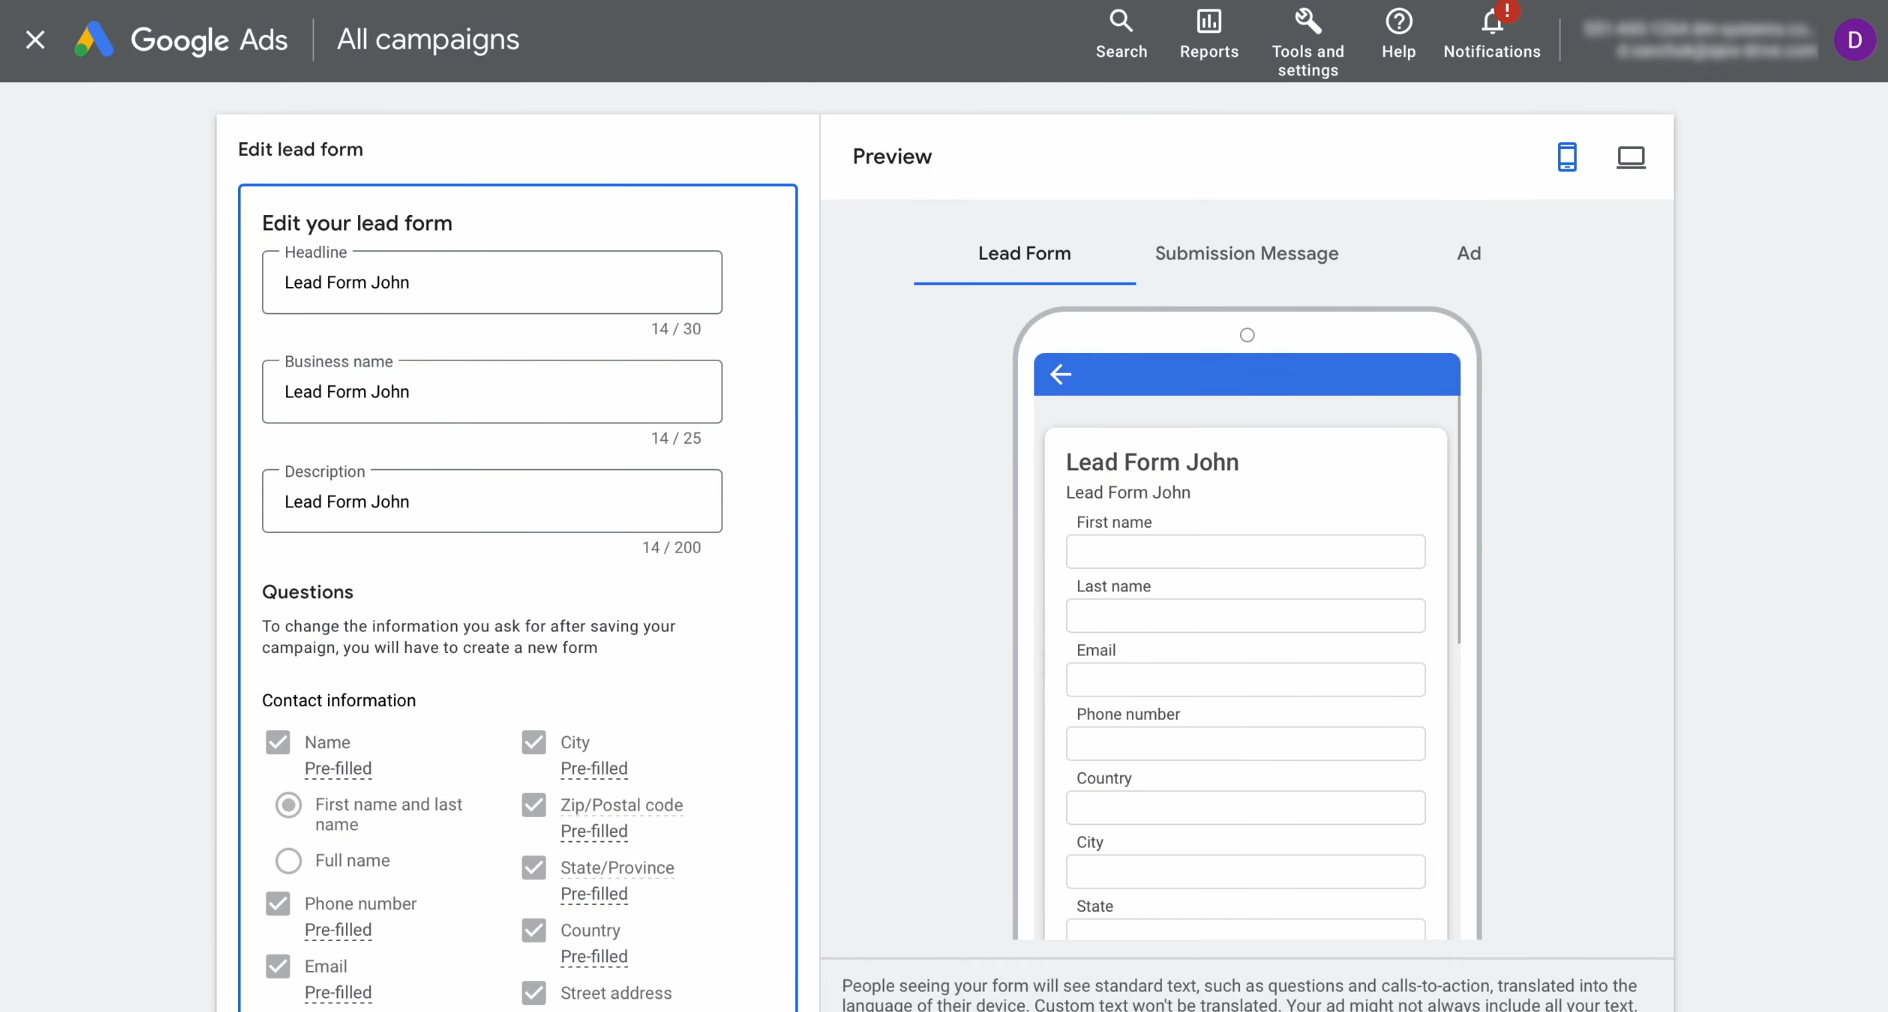
Task: Click into the Description text field
Action: (x=491, y=502)
